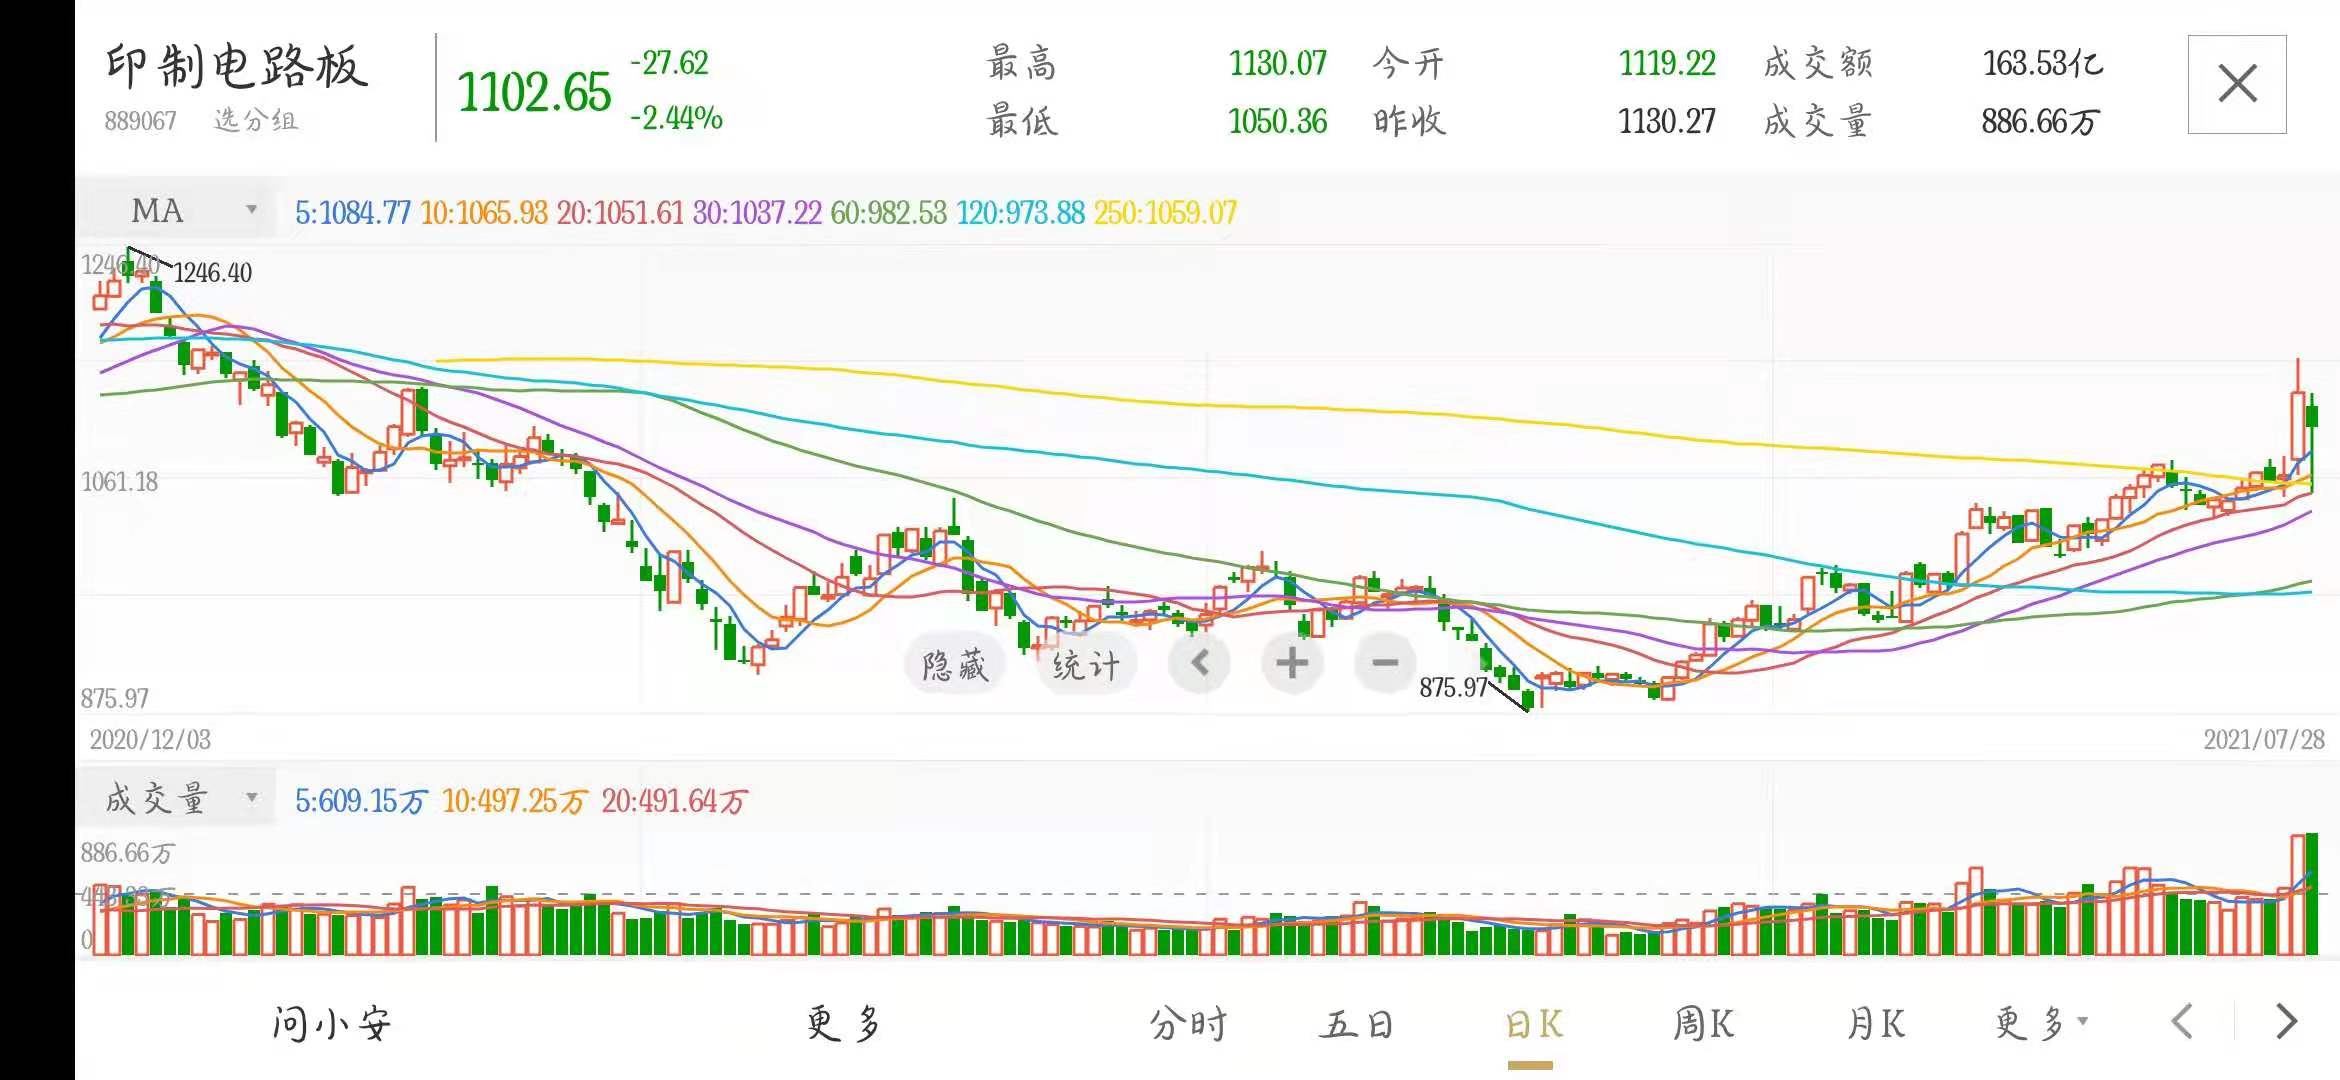Open the 更多 menu beside 问小安
Image resolution: width=2340 pixels, height=1080 pixels.
(x=843, y=1023)
